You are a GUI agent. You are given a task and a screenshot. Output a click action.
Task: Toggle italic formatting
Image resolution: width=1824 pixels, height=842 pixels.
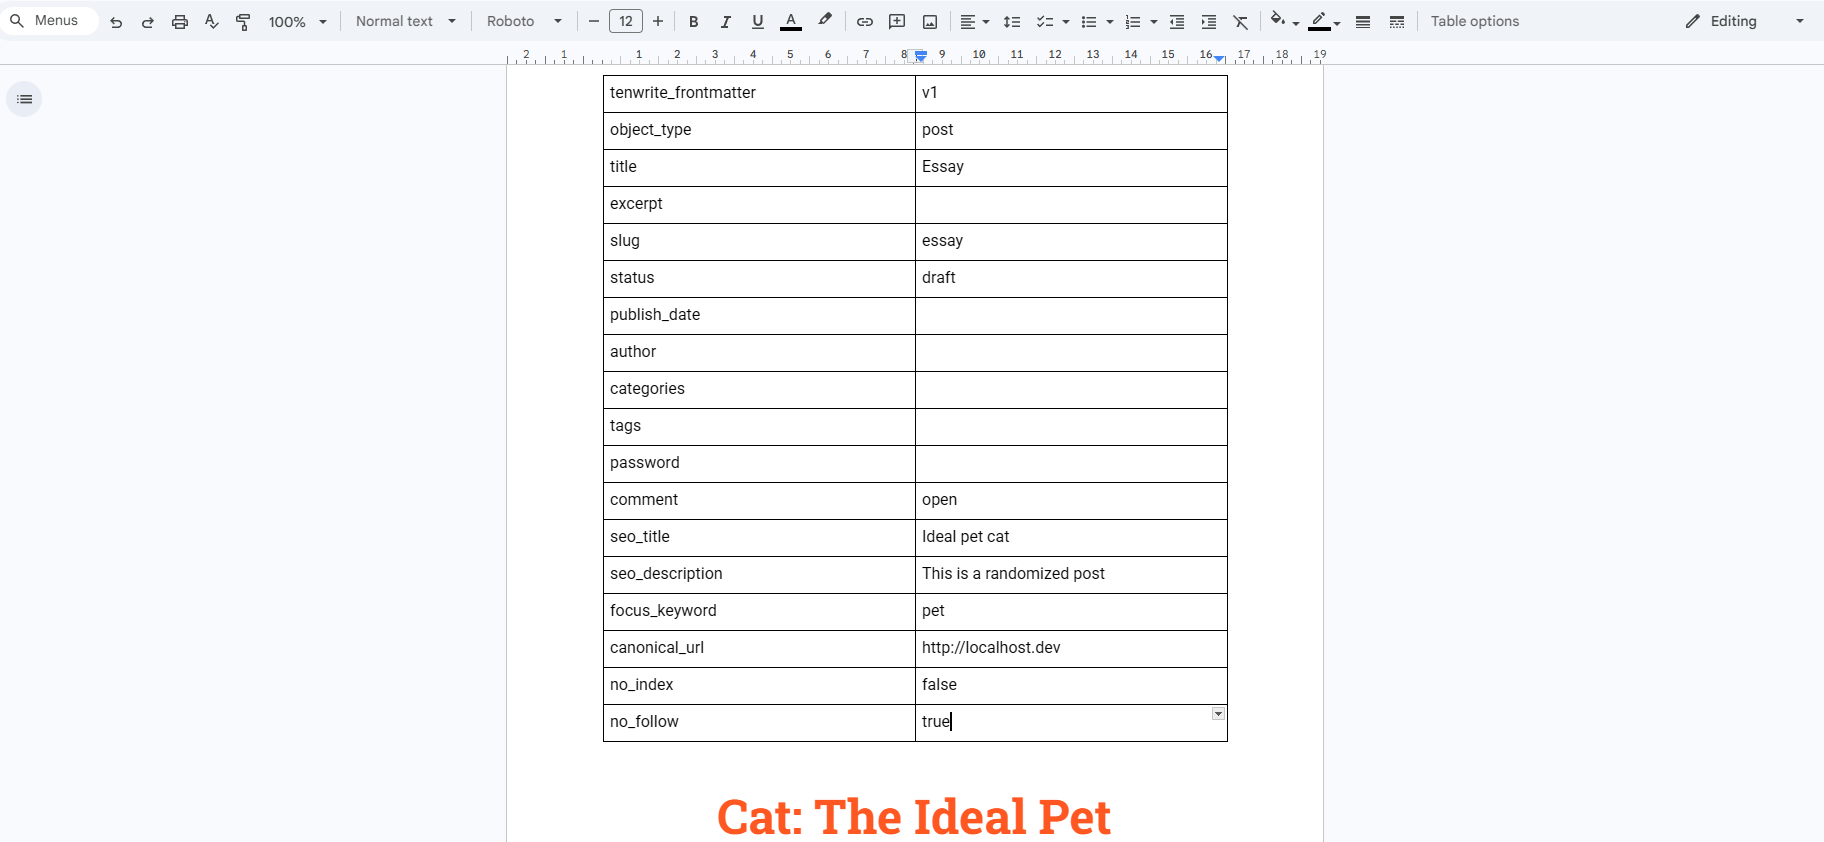726,21
